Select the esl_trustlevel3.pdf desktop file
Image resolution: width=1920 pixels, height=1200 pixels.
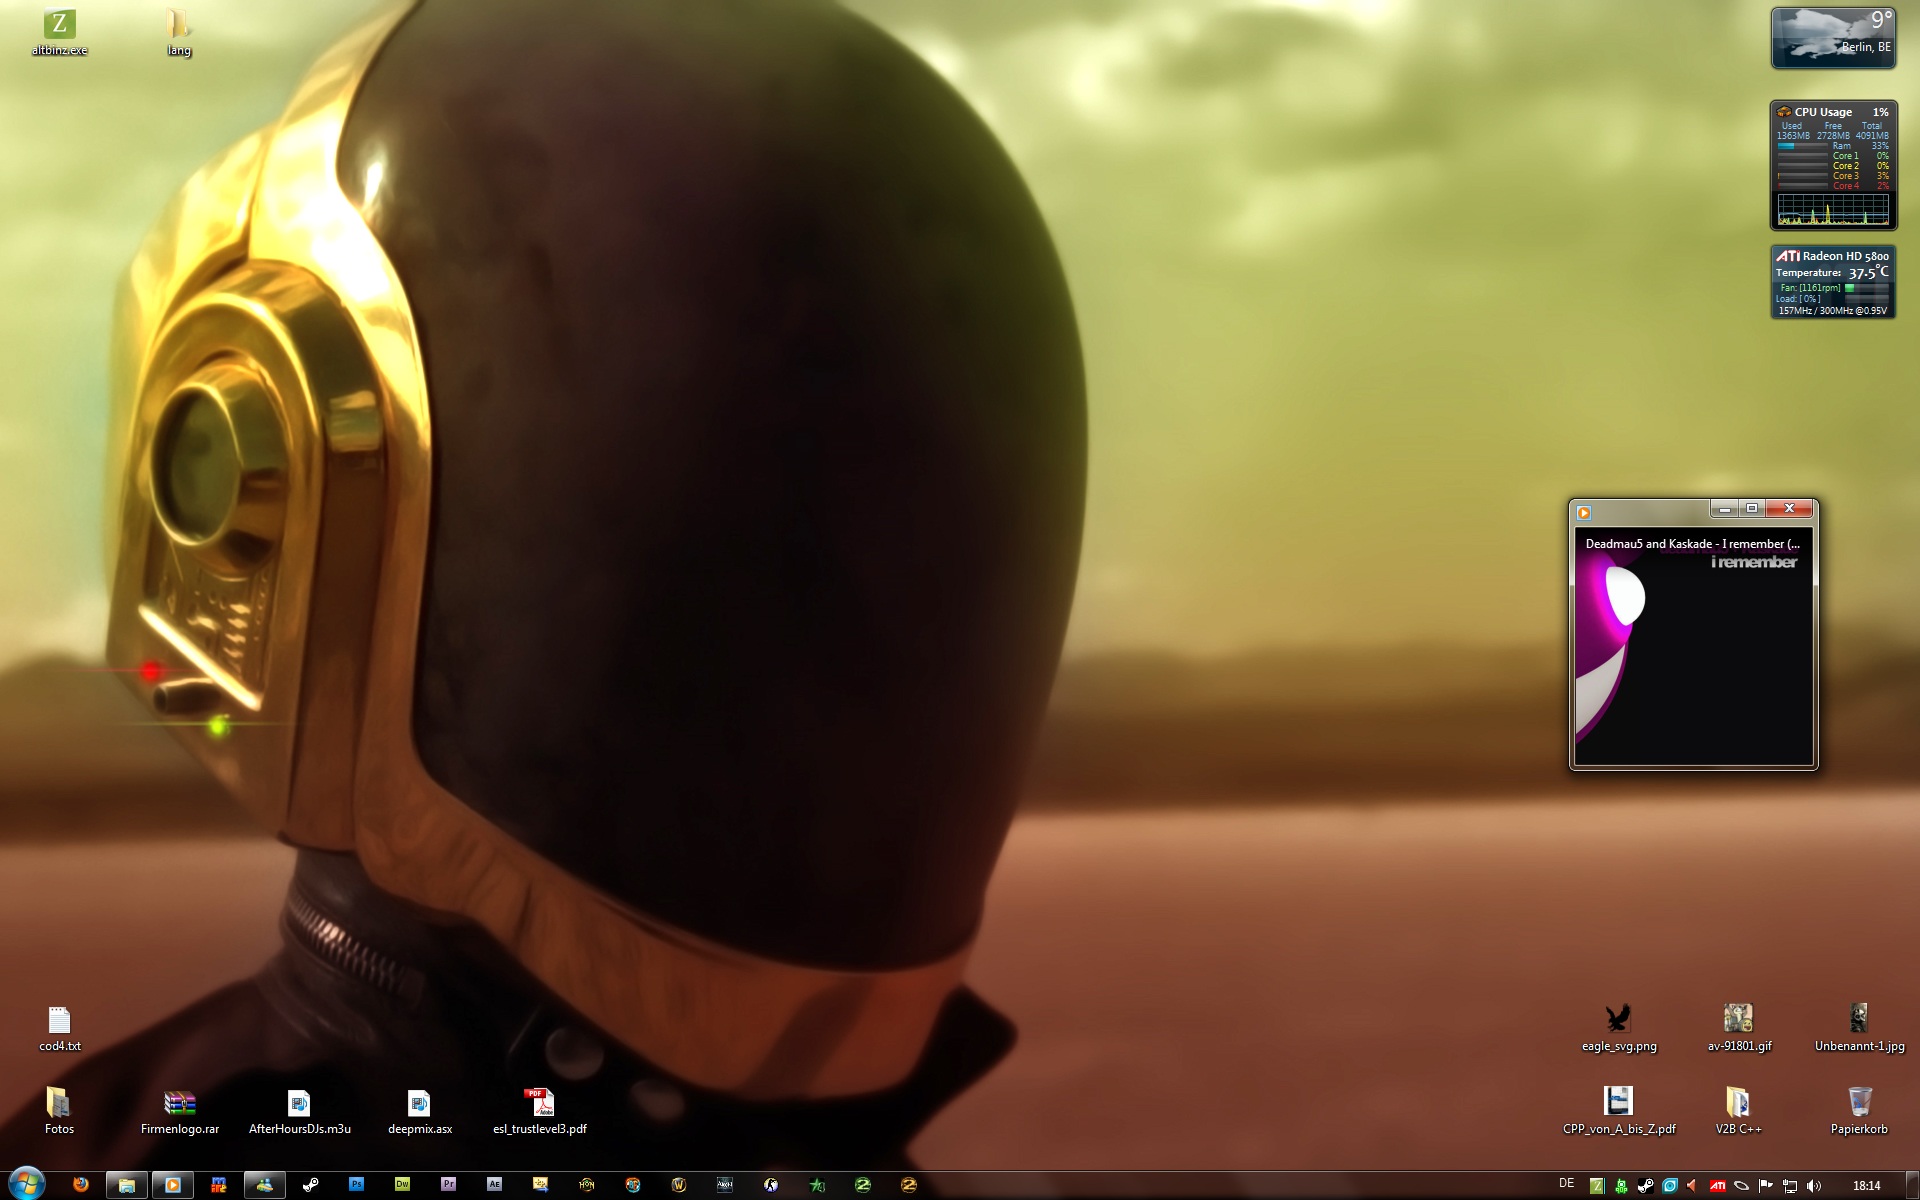pos(539,1104)
